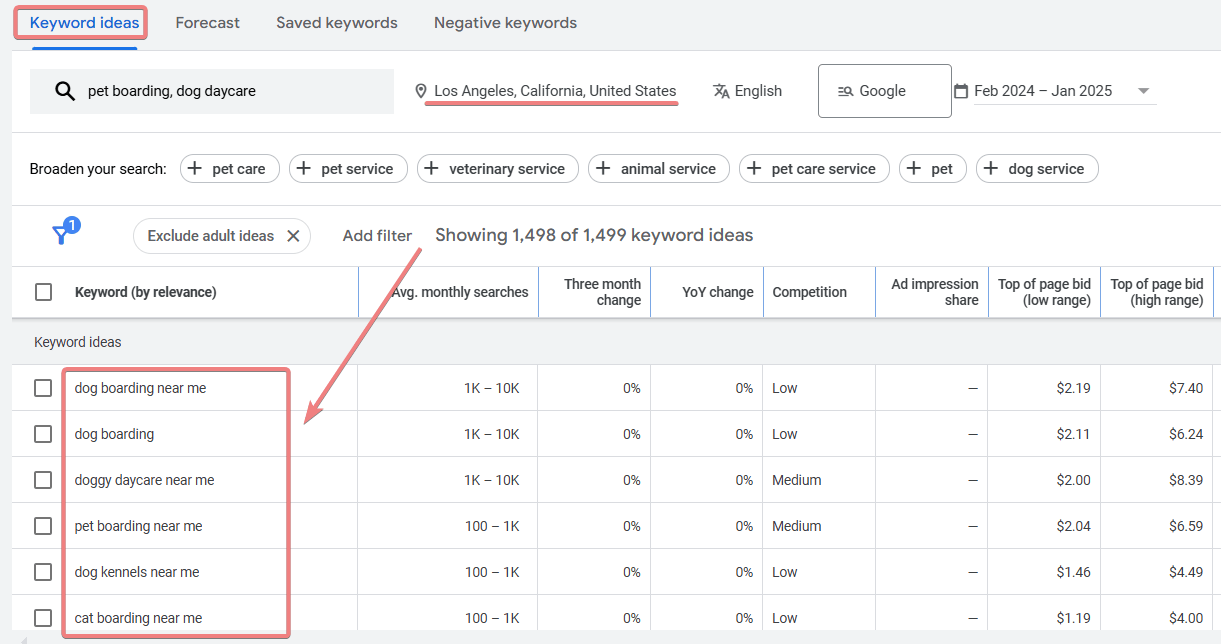
Task: Remove the Exclude adult ideas filter
Action: (293, 236)
